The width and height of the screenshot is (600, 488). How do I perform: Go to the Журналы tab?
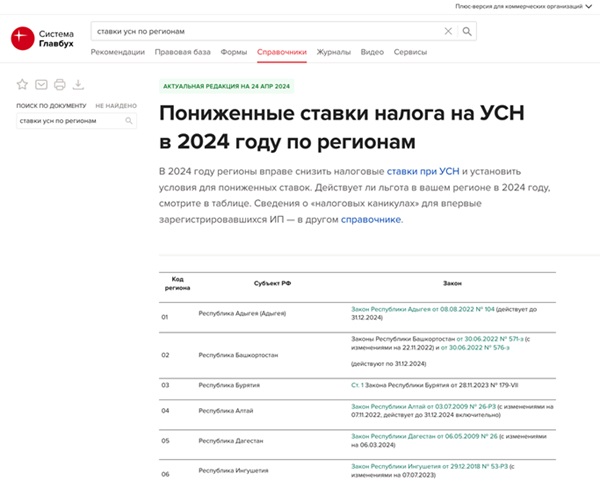[333, 51]
